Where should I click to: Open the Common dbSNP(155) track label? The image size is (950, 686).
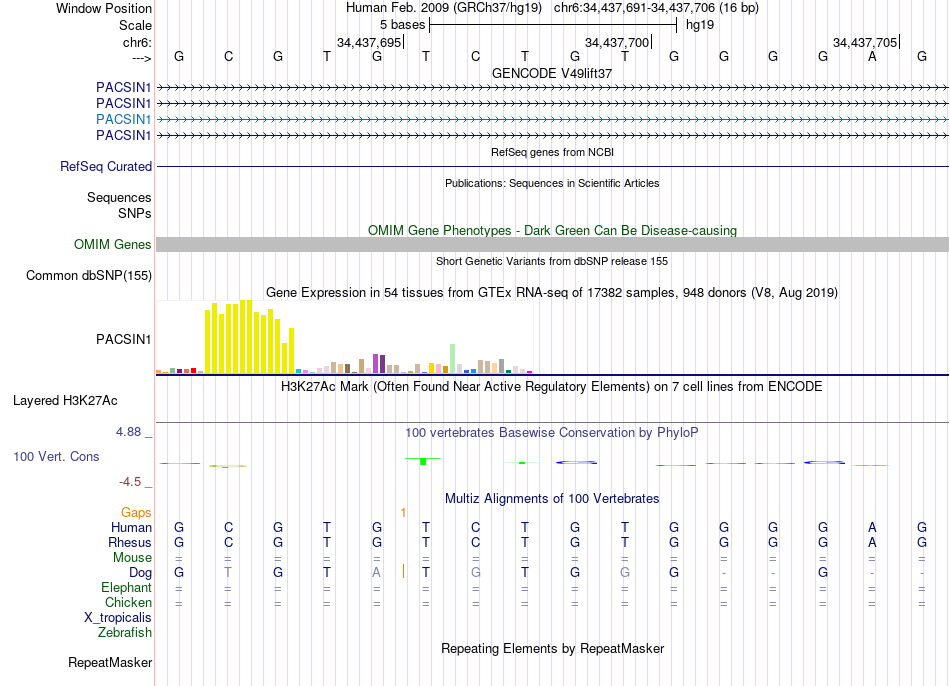89,276
